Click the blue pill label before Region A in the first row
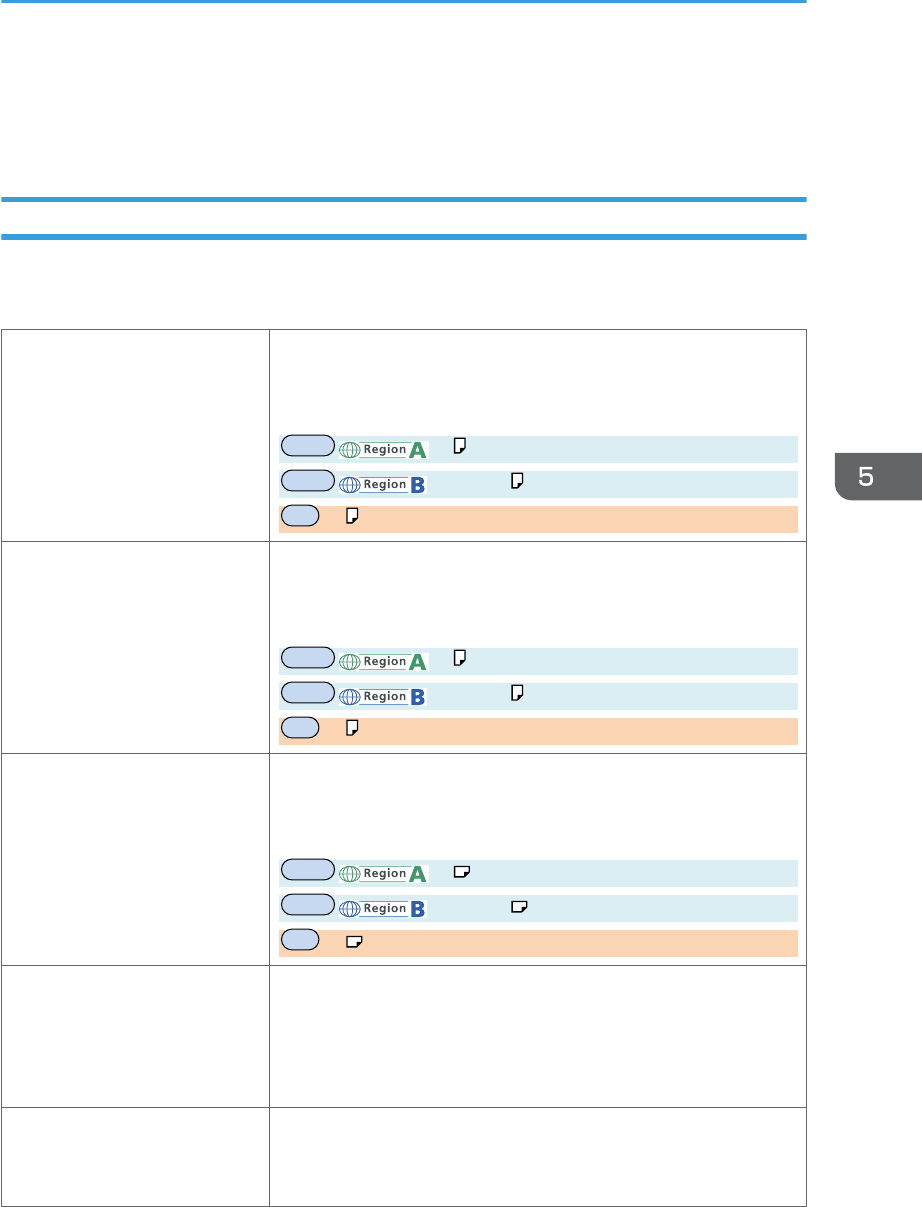Viewport: 922px width, 1207px height. [x=307, y=448]
